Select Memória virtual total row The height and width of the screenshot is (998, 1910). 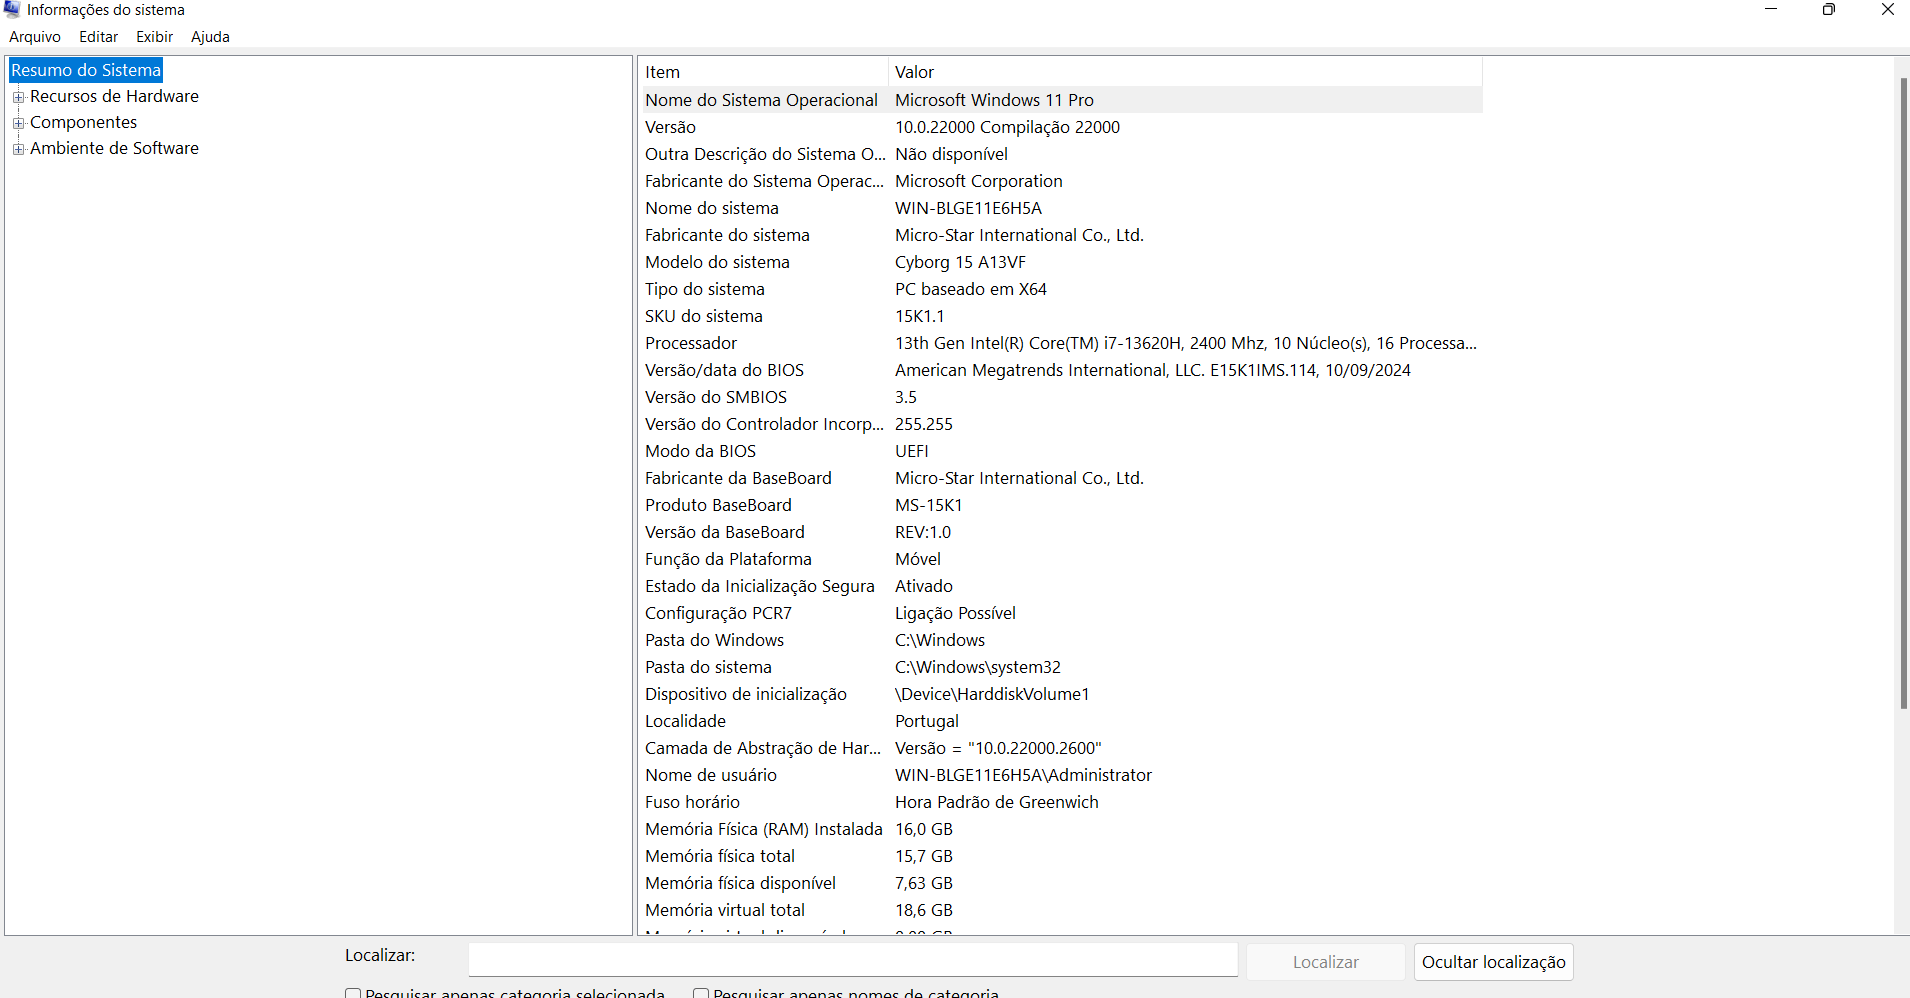[x=1060, y=910]
